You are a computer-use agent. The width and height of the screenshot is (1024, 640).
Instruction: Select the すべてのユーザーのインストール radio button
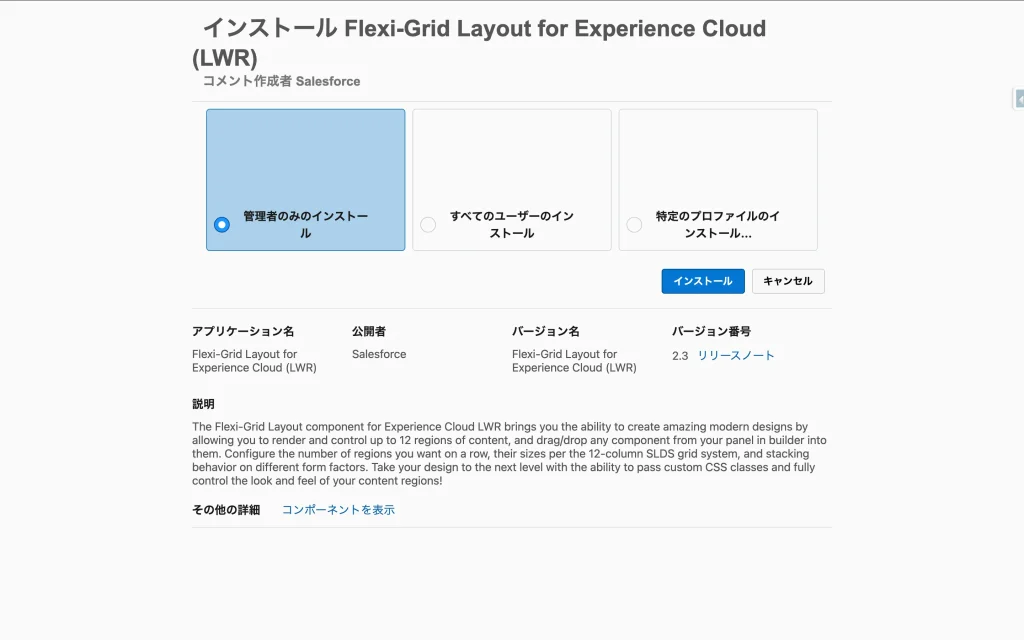428,225
